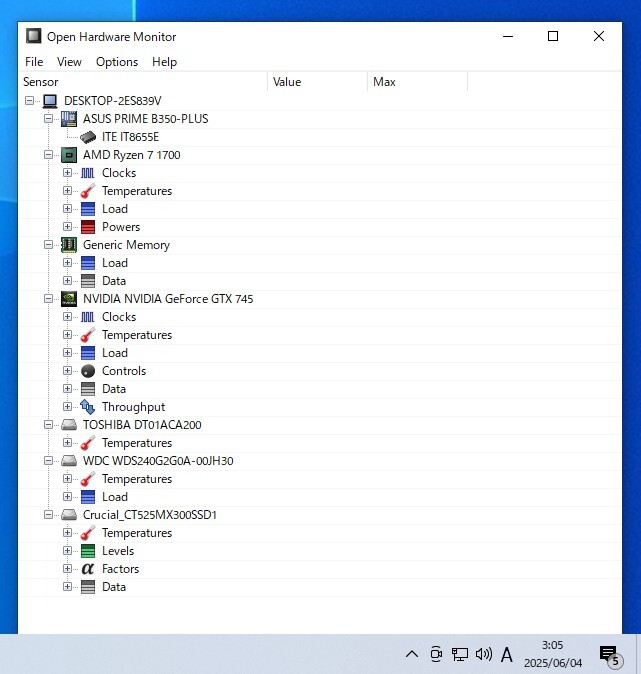Click the chip icon next to ITE IT8655E
The width and height of the screenshot is (641, 674).
[x=88, y=137]
